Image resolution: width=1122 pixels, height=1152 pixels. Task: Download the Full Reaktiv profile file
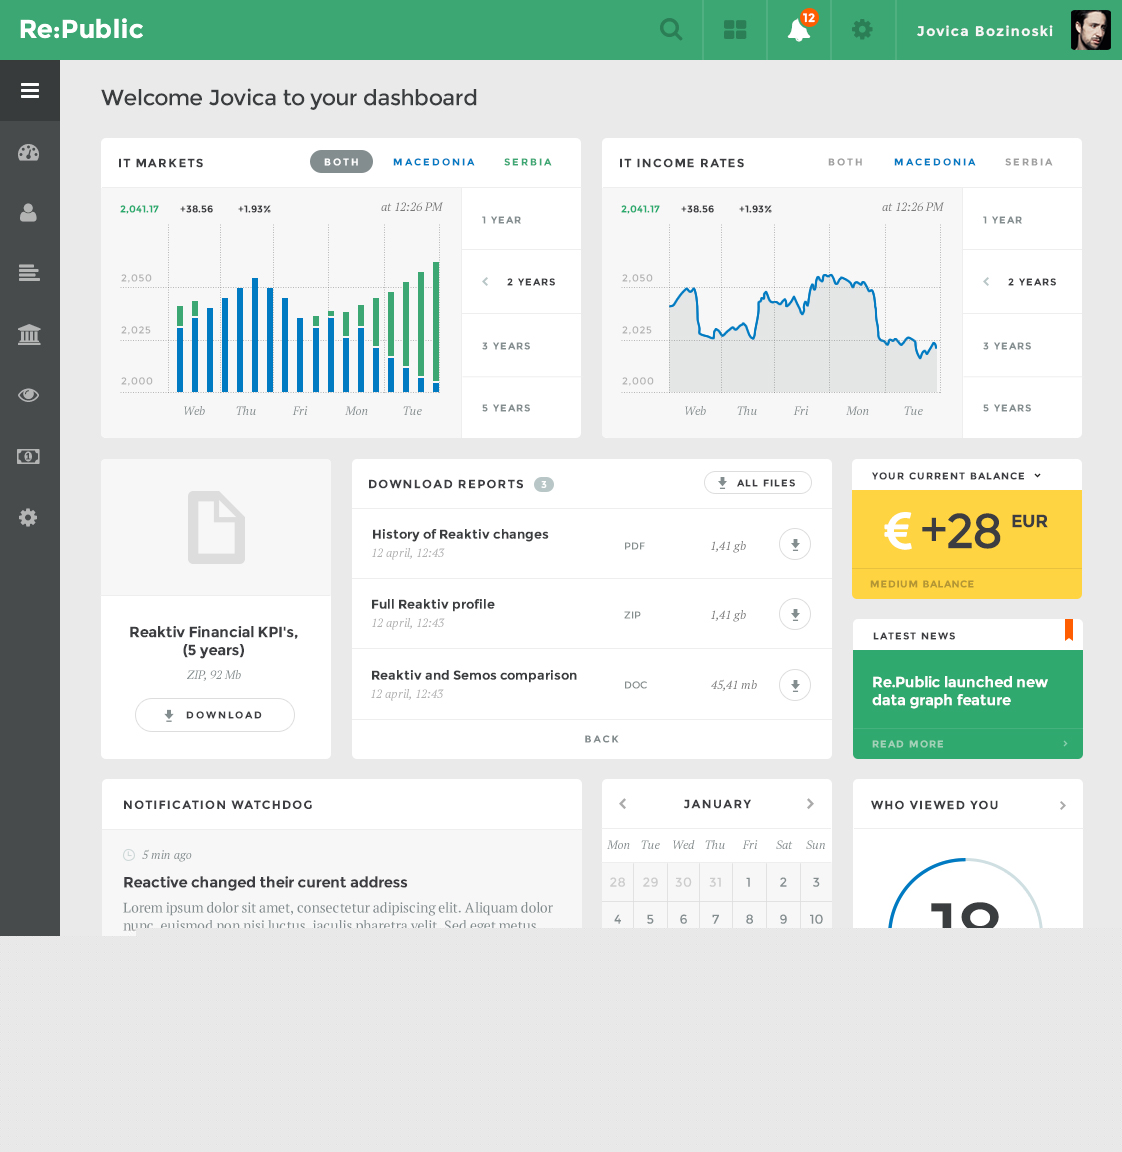(795, 615)
